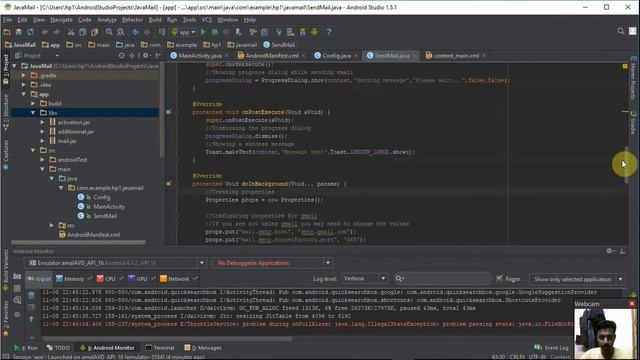Click the scroll up arrow in logcat
This screenshot has height=360, width=640.
[x=31, y=319]
